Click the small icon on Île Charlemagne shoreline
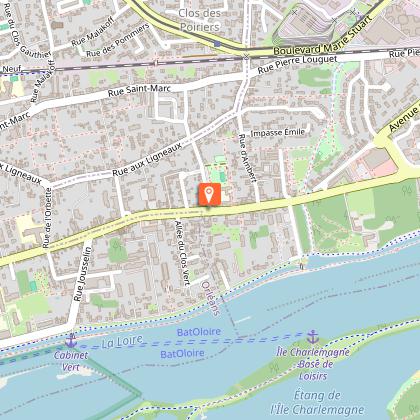The height and width of the screenshot is (420, 420). (x=274, y=368)
